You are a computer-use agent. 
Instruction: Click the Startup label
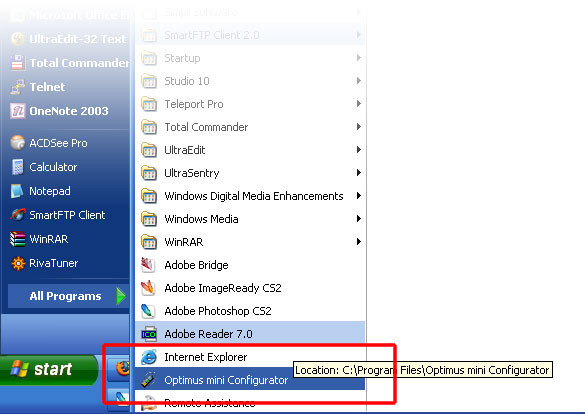[182, 59]
